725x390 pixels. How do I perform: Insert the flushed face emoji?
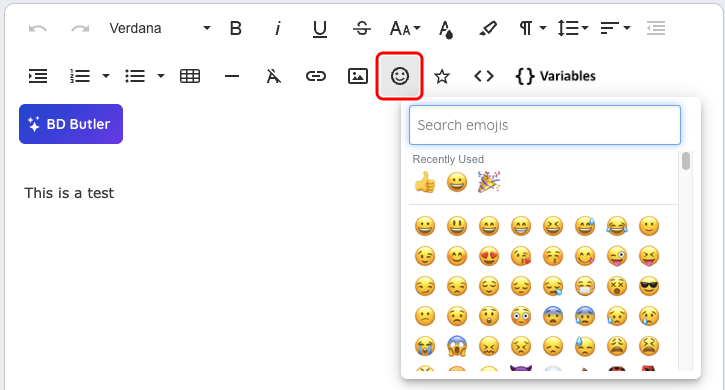pyautogui.click(x=521, y=316)
